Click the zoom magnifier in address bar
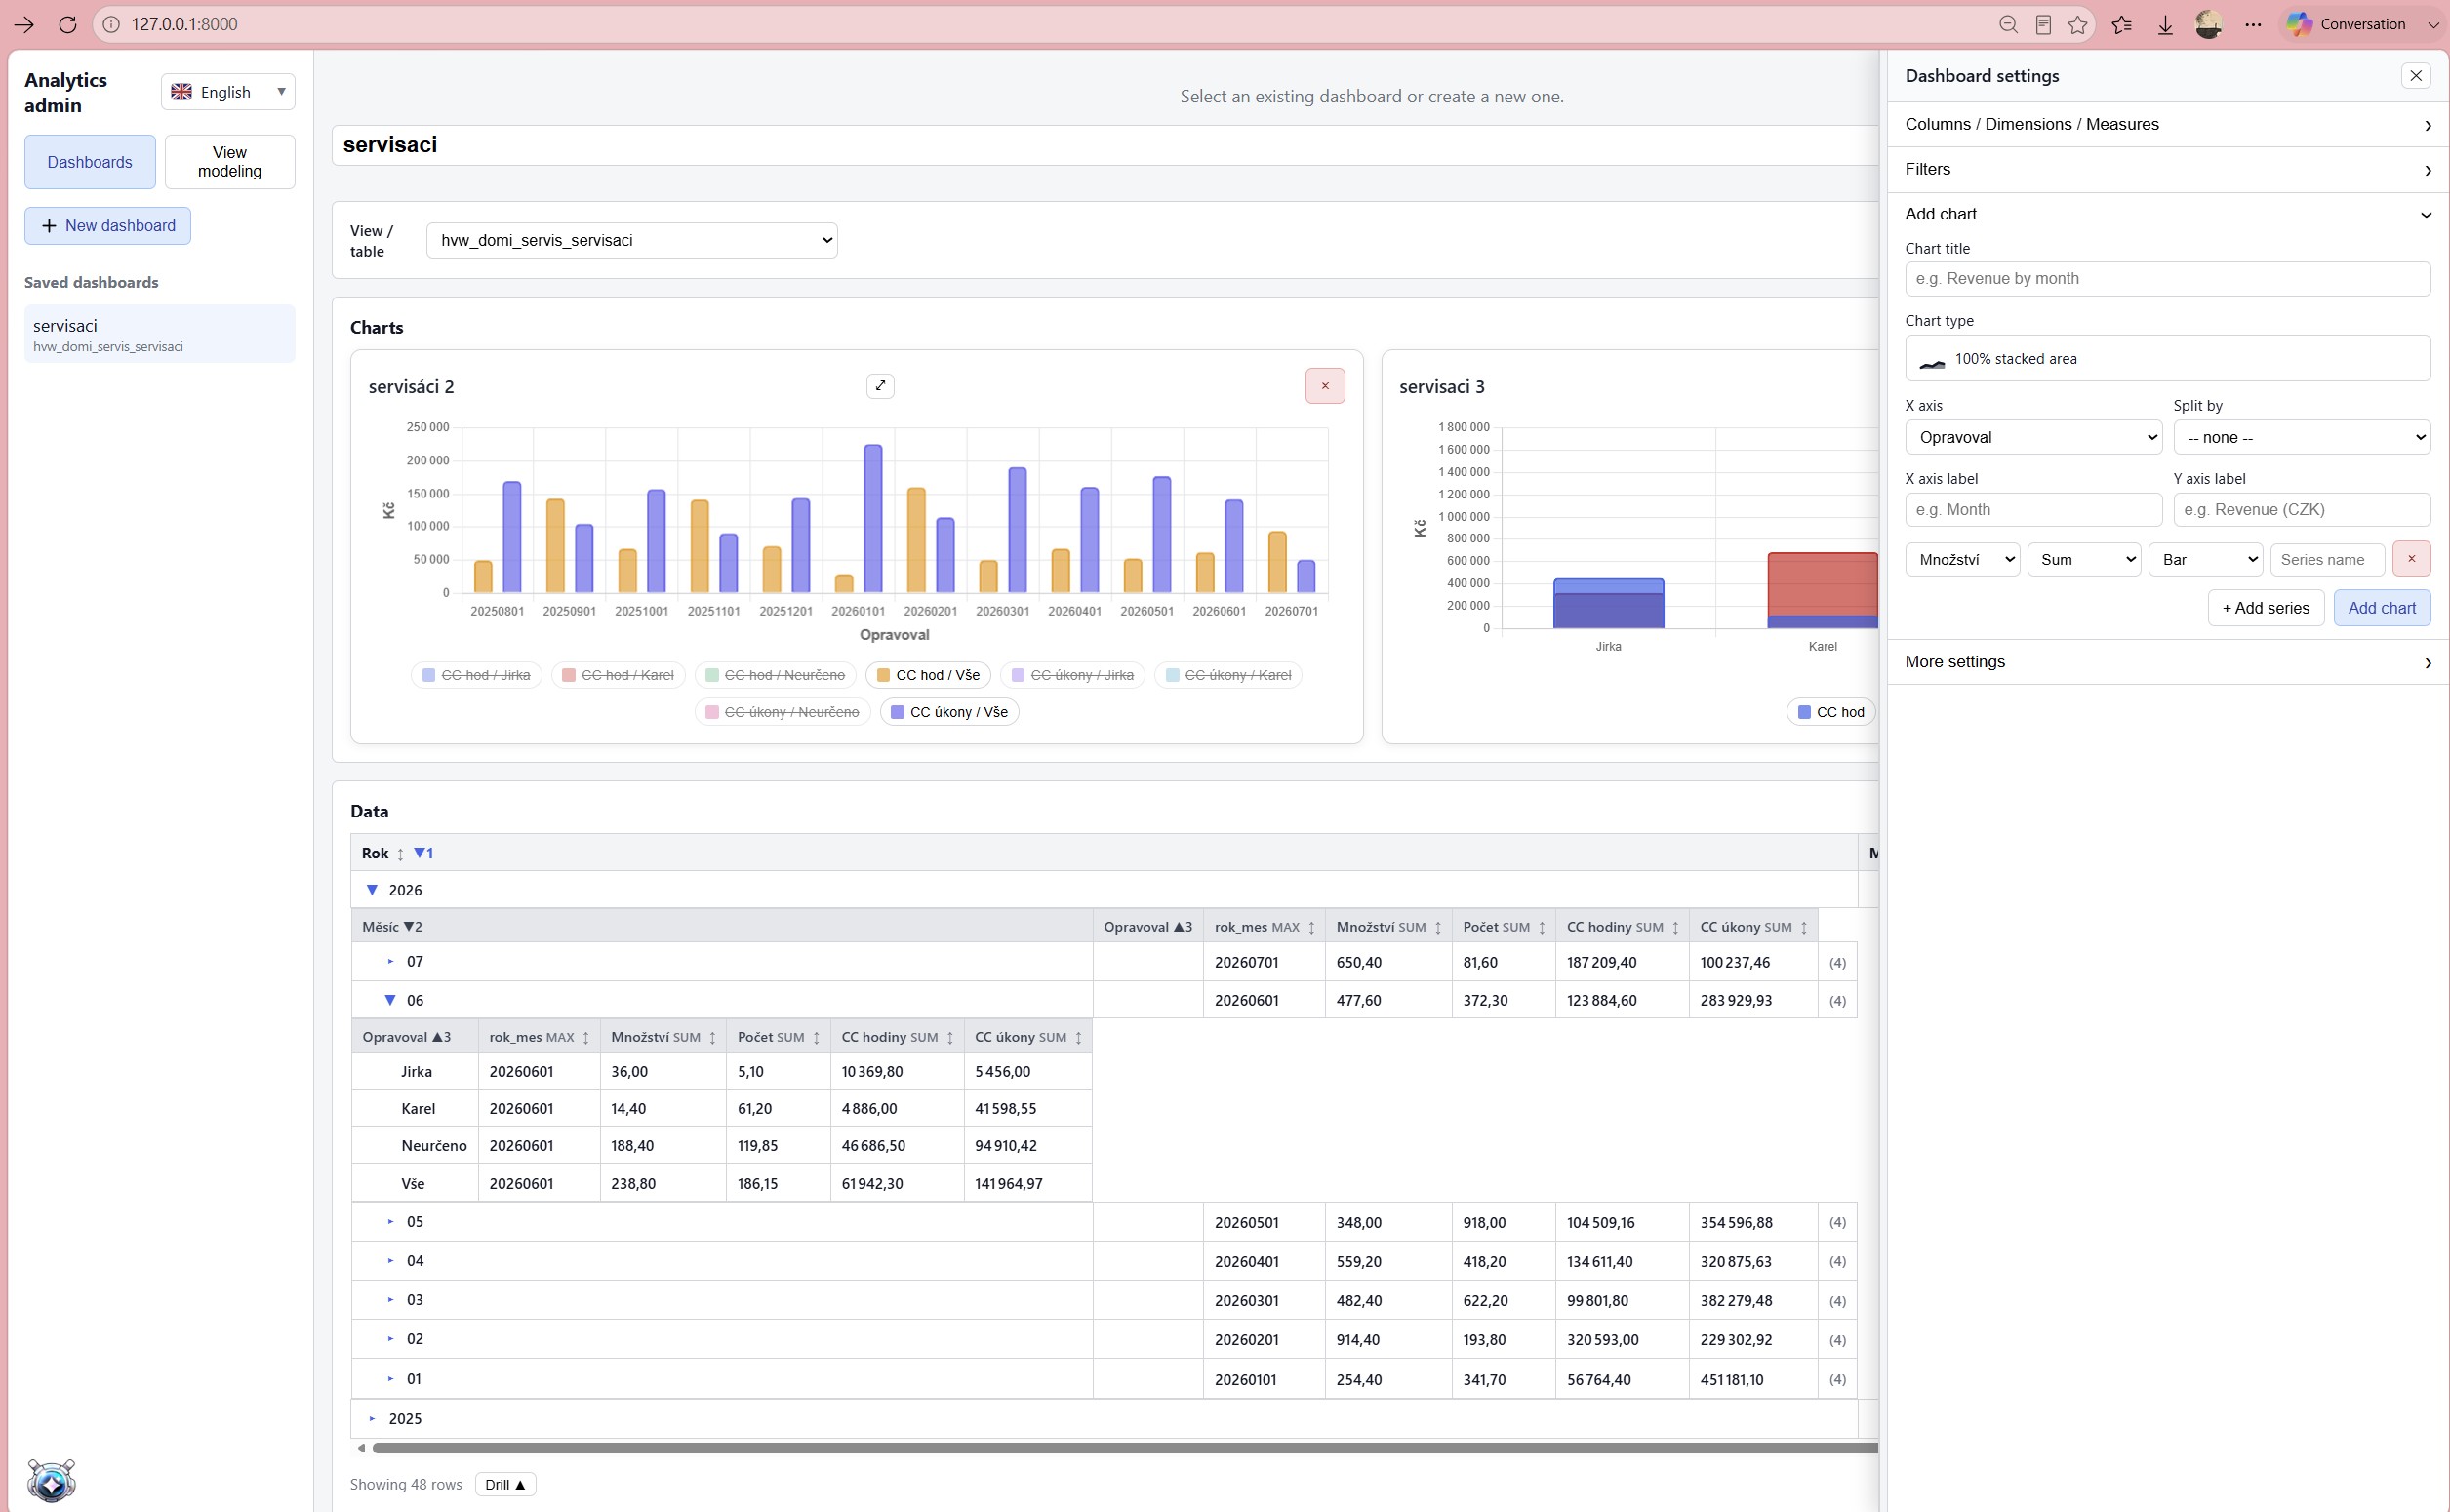 tap(2008, 25)
